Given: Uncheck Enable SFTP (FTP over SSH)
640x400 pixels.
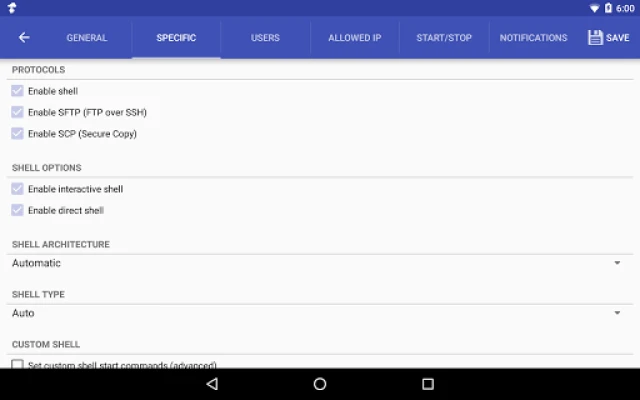Looking at the screenshot, I should (x=17, y=112).
